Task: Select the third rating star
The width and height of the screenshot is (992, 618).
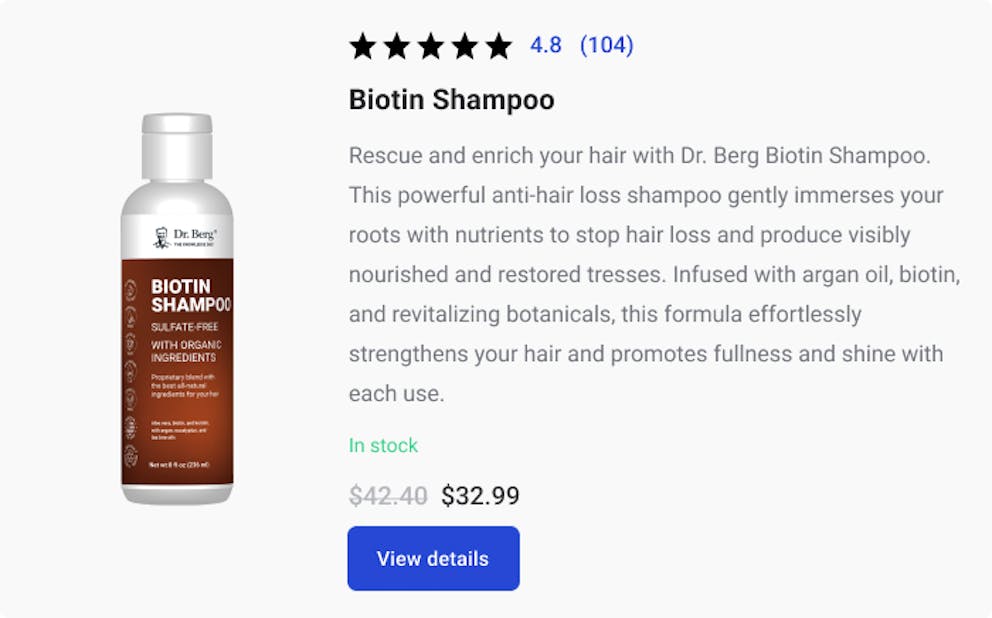Action: coord(432,44)
